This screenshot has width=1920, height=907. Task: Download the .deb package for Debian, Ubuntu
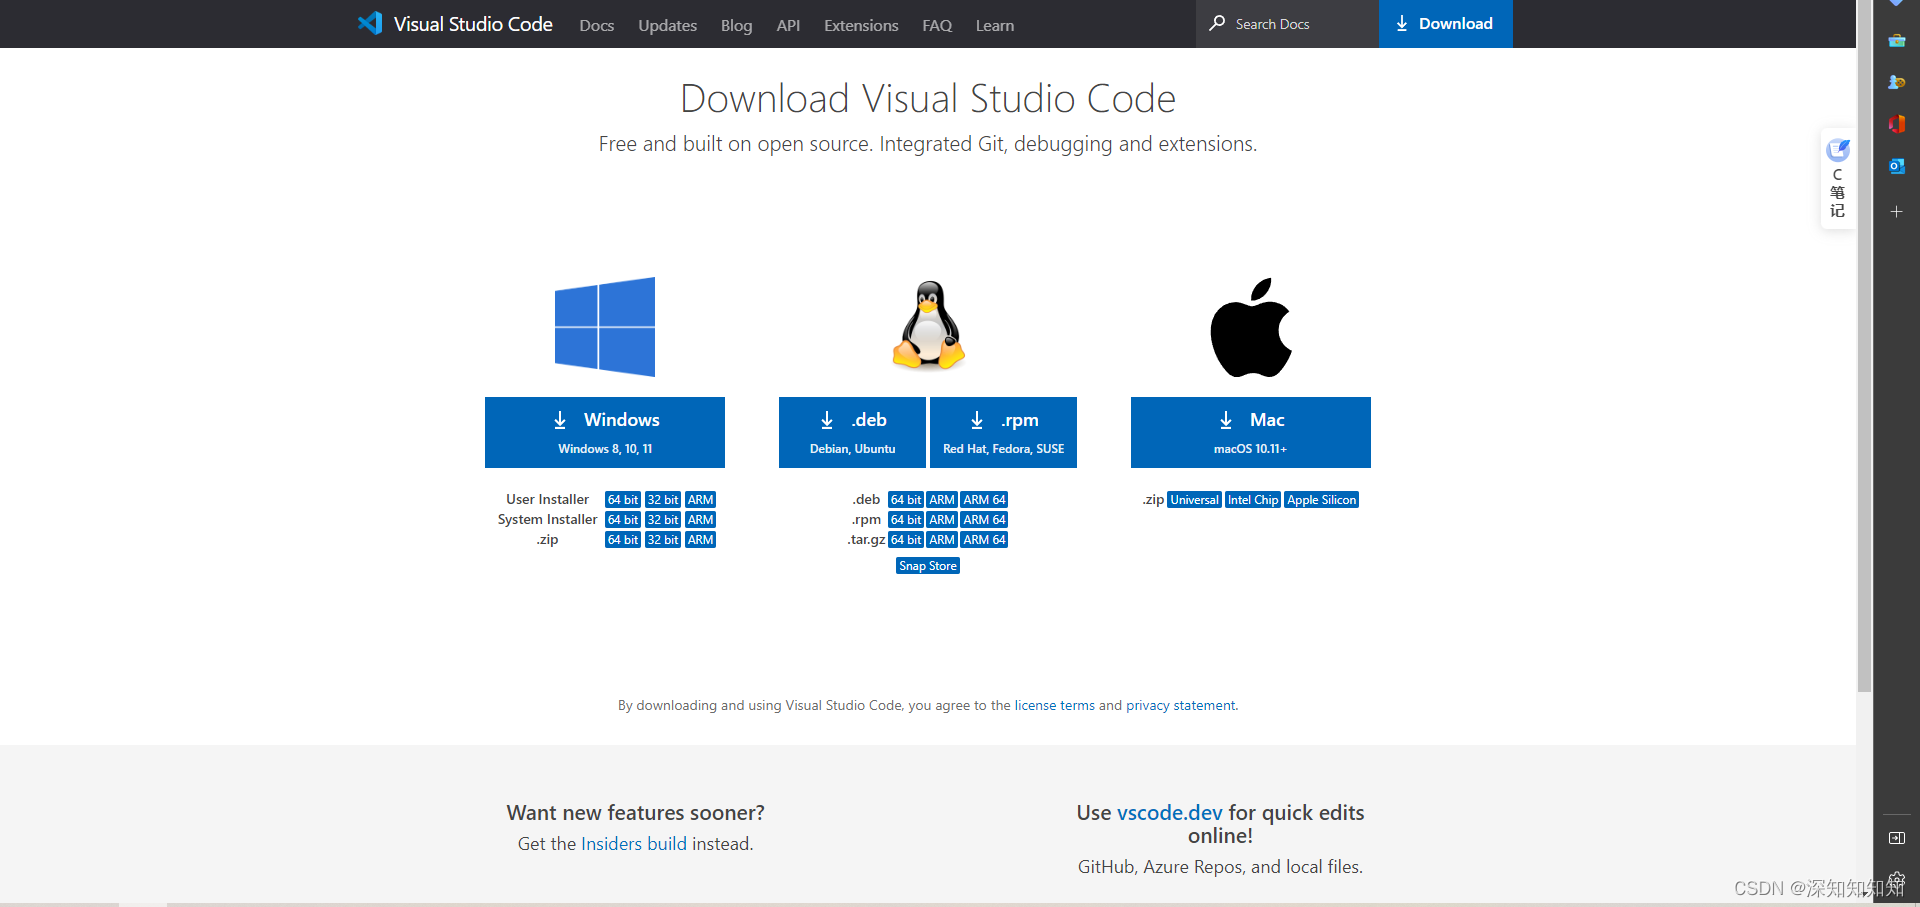pyautogui.click(x=853, y=432)
